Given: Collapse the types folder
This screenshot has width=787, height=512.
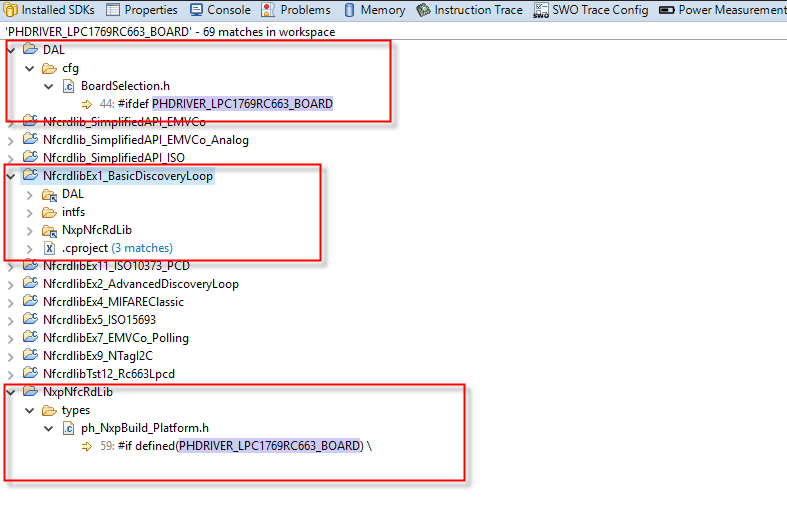Looking at the screenshot, I should click(x=30, y=411).
